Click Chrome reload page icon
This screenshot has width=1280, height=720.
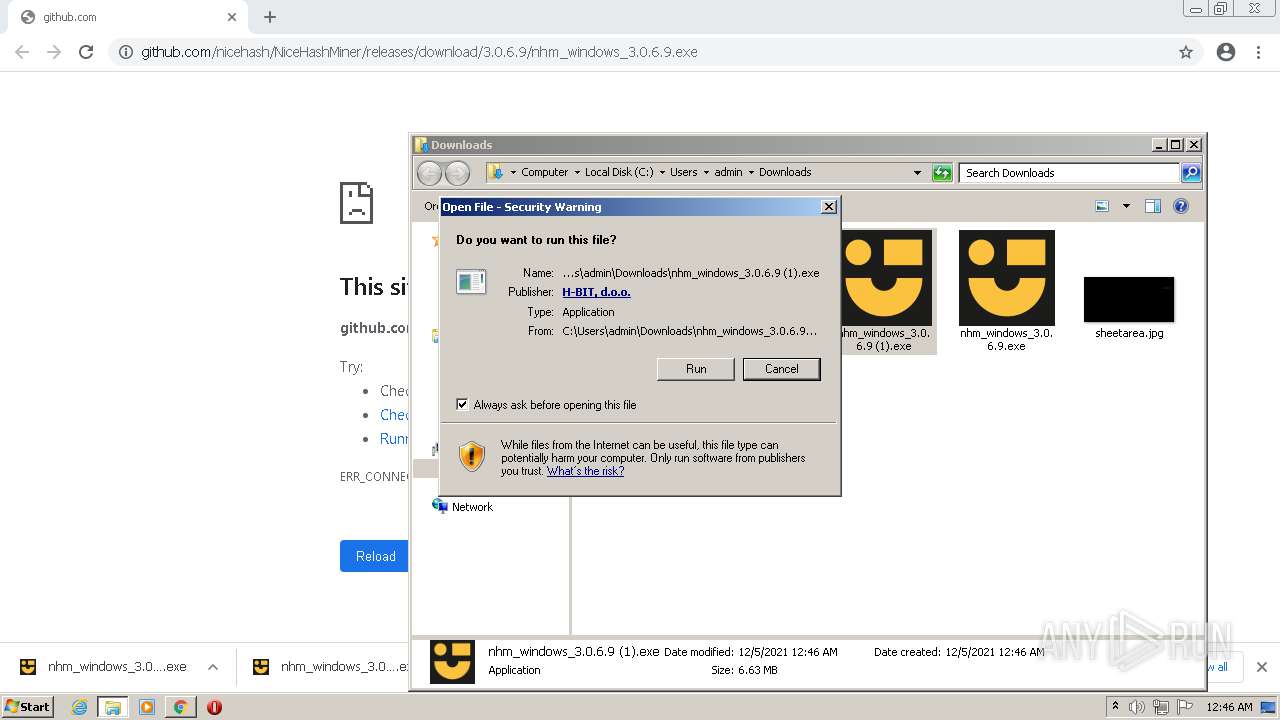pos(86,52)
